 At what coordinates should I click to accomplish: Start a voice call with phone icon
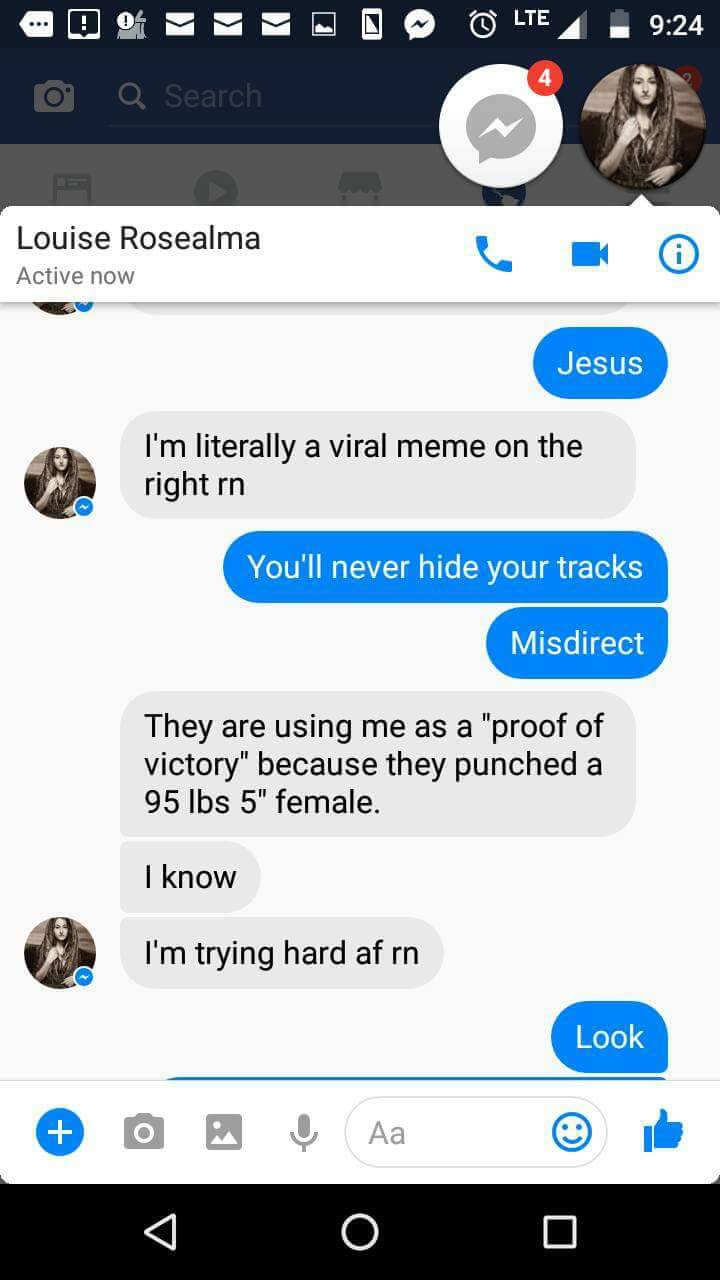tap(493, 254)
